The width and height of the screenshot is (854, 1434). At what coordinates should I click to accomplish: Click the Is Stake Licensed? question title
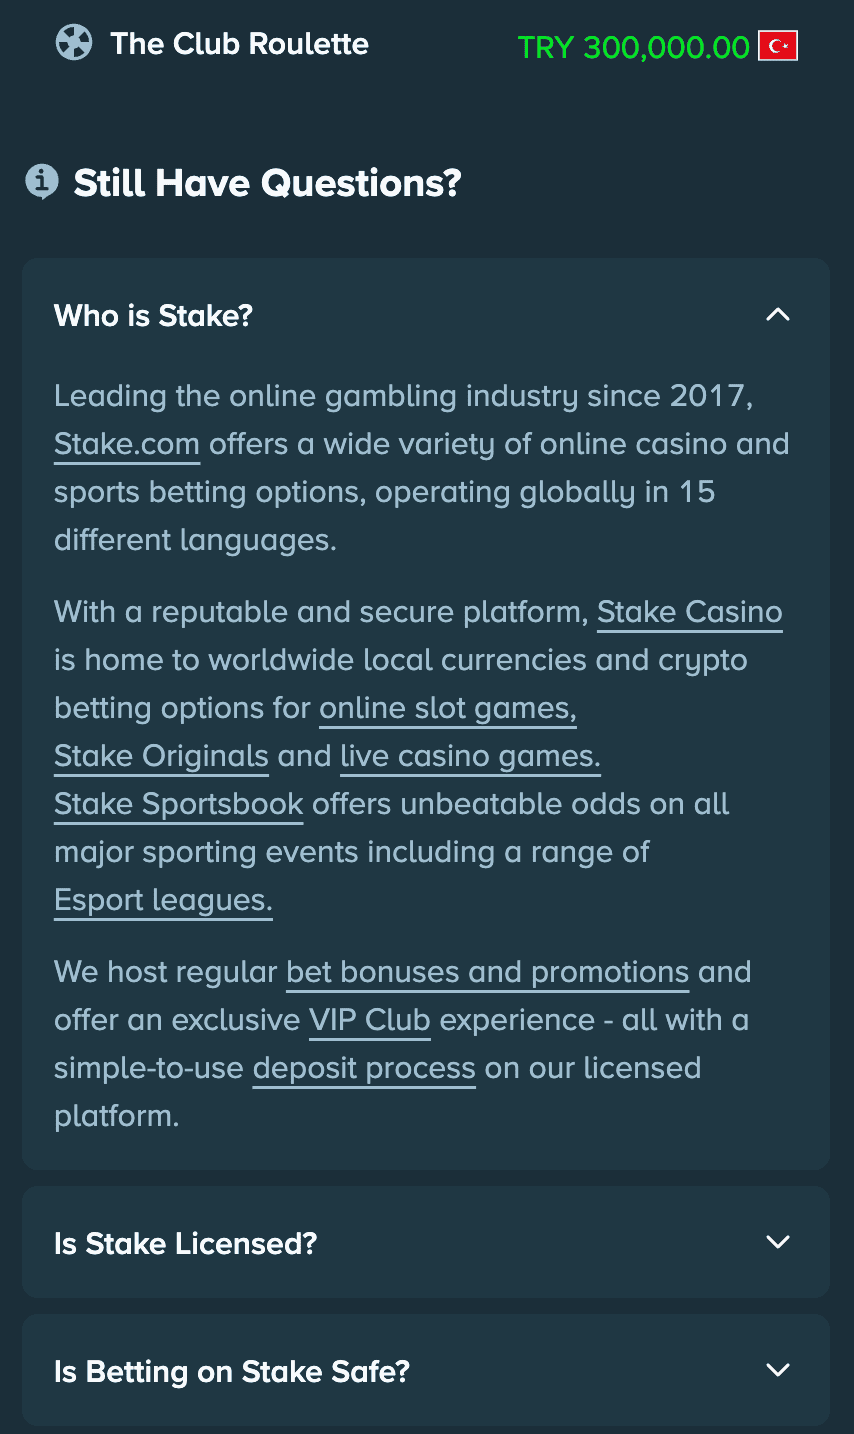tap(185, 1244)
